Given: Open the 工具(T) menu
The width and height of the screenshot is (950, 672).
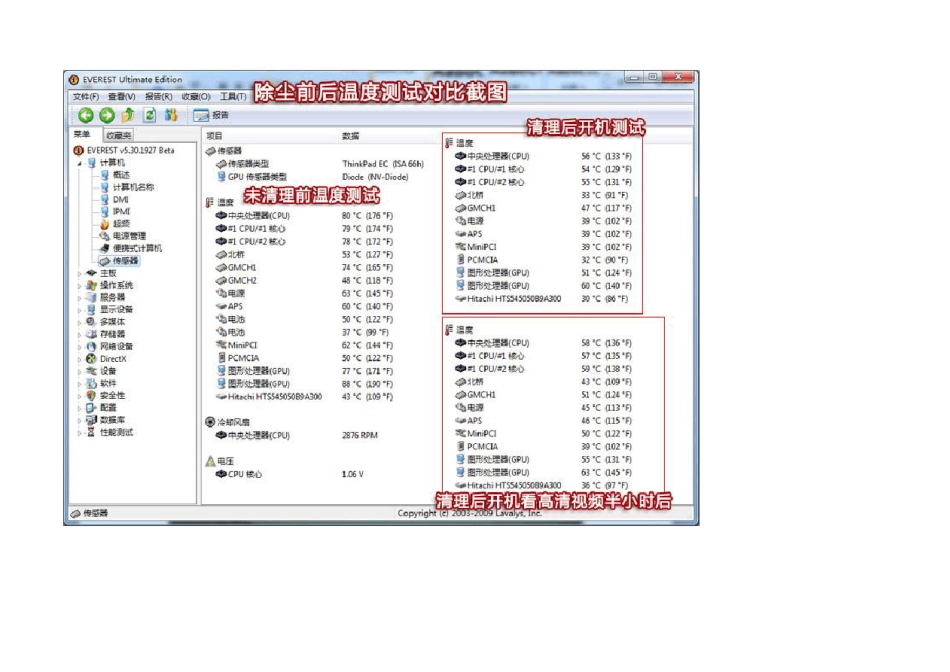Looking at the screenshot, I should (x=233, y=97).
